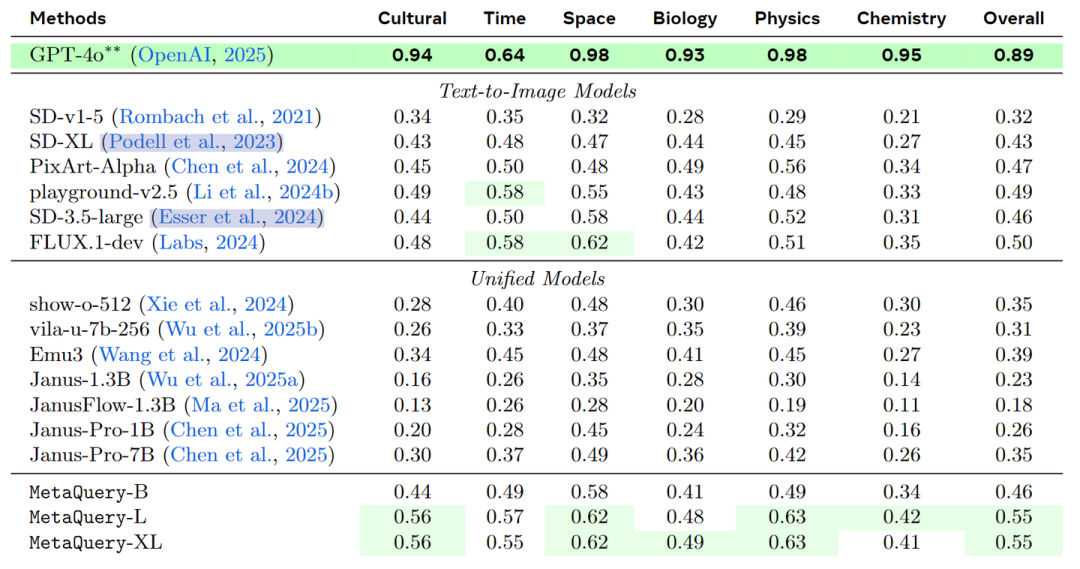
Task: Open the Li et al., 2024b citation
Action: pos(263,192)
